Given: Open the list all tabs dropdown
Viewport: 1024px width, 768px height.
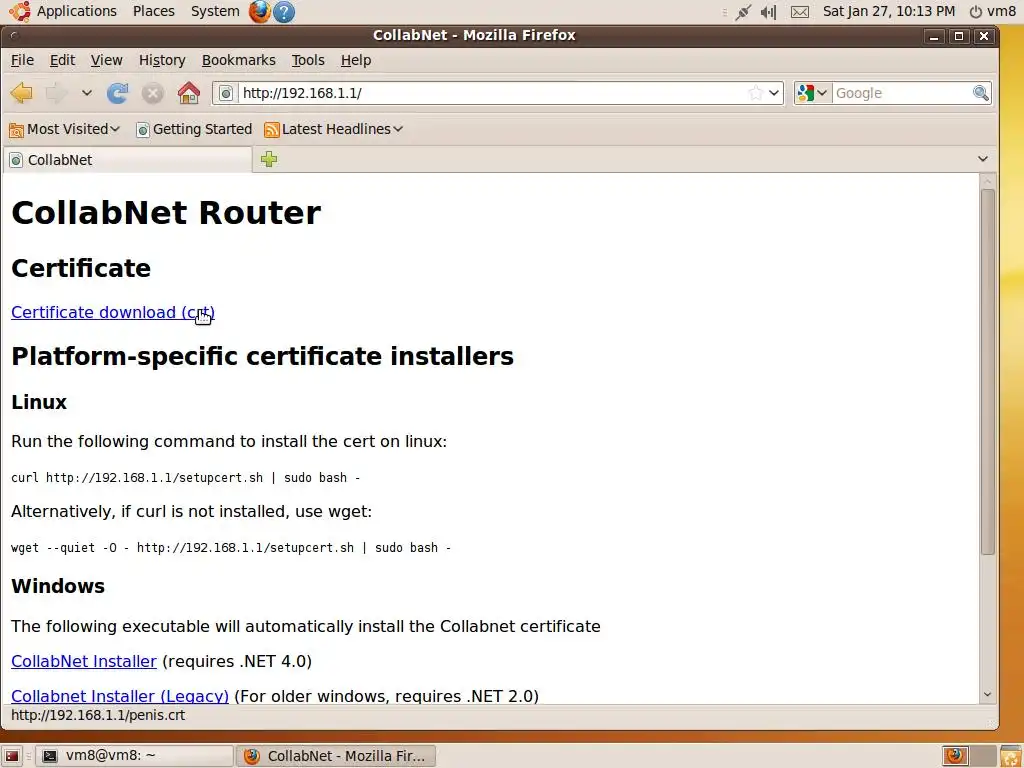Looking at the screenshot, I should (982, 159).
